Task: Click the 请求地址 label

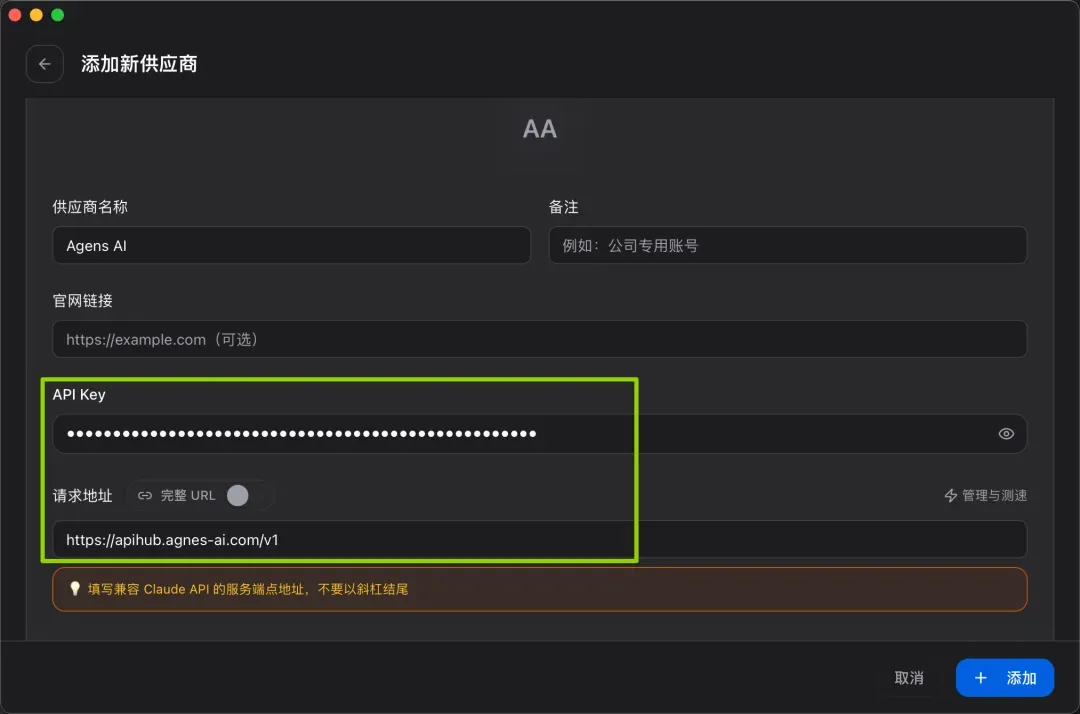Action: [x=83, y=496]
